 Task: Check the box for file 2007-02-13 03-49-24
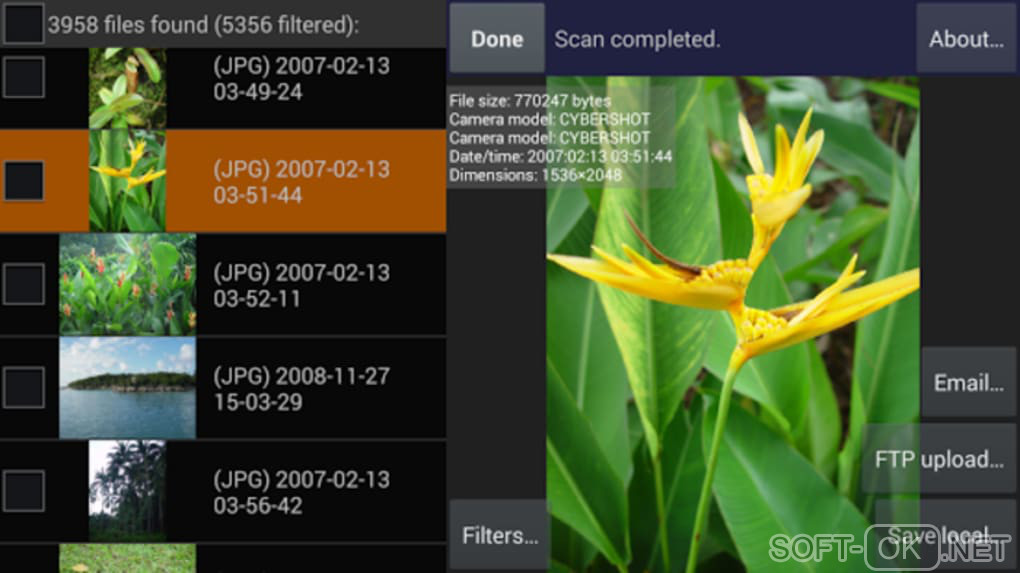[23, 77]
